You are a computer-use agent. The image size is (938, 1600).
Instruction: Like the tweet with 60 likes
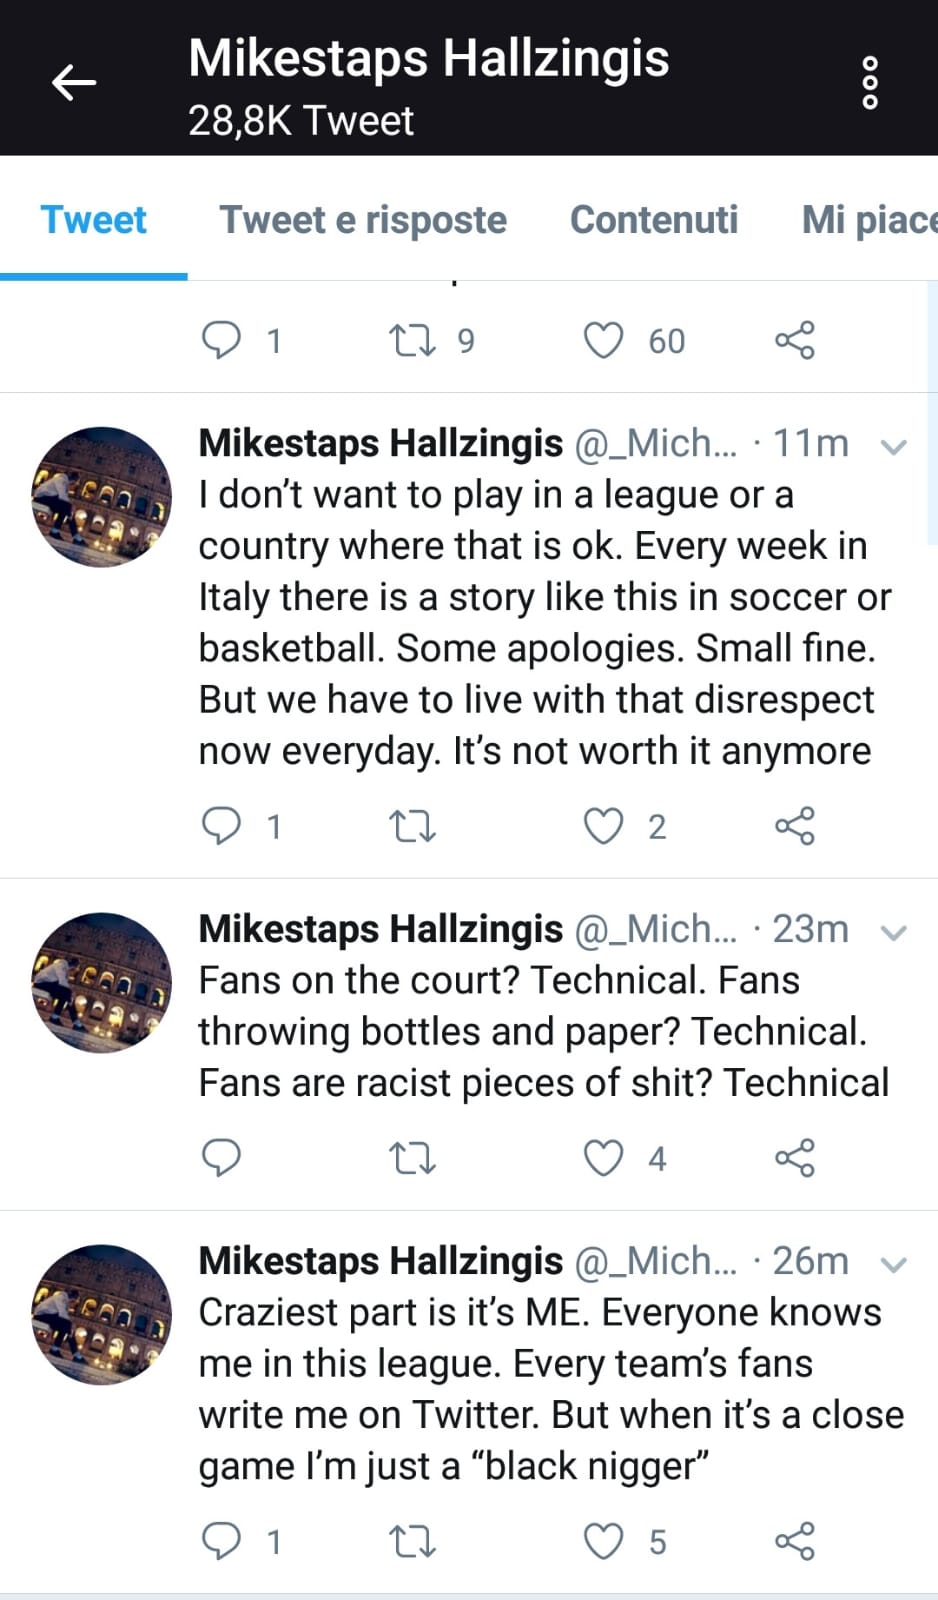coord(603,341)
